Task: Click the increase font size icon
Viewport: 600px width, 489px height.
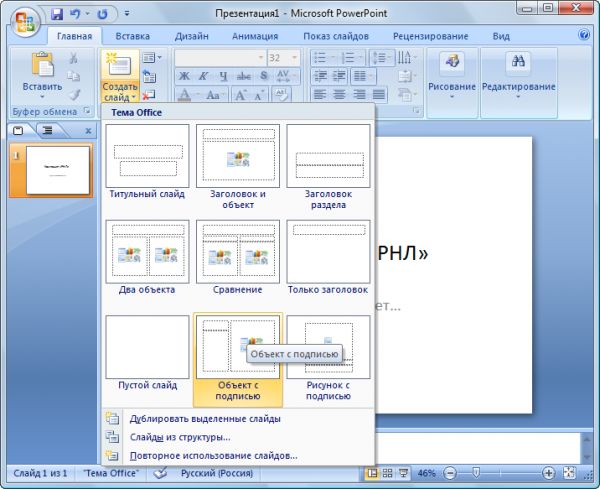Action: (x=240, y=95)
